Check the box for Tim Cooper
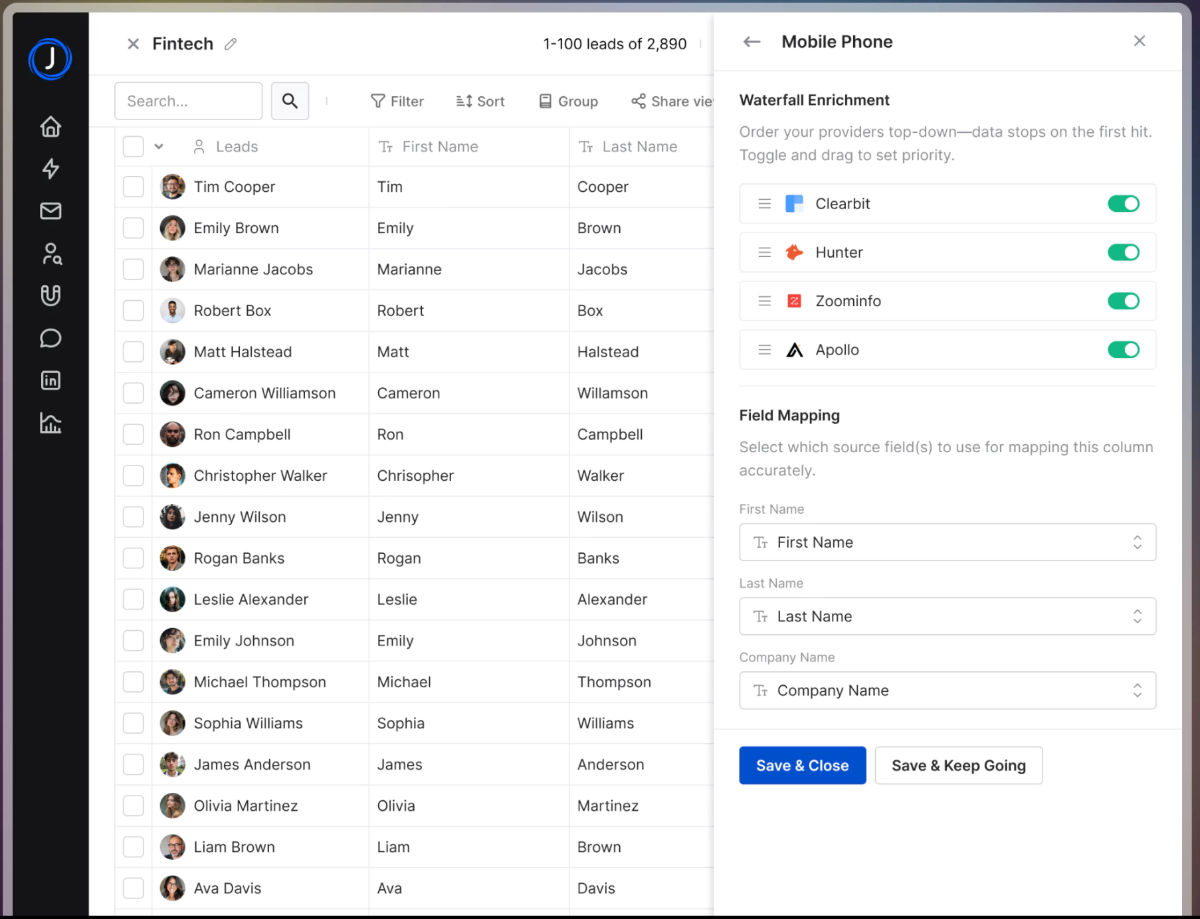The width and height of the screenshot is (1200, 919). (133, 187)
